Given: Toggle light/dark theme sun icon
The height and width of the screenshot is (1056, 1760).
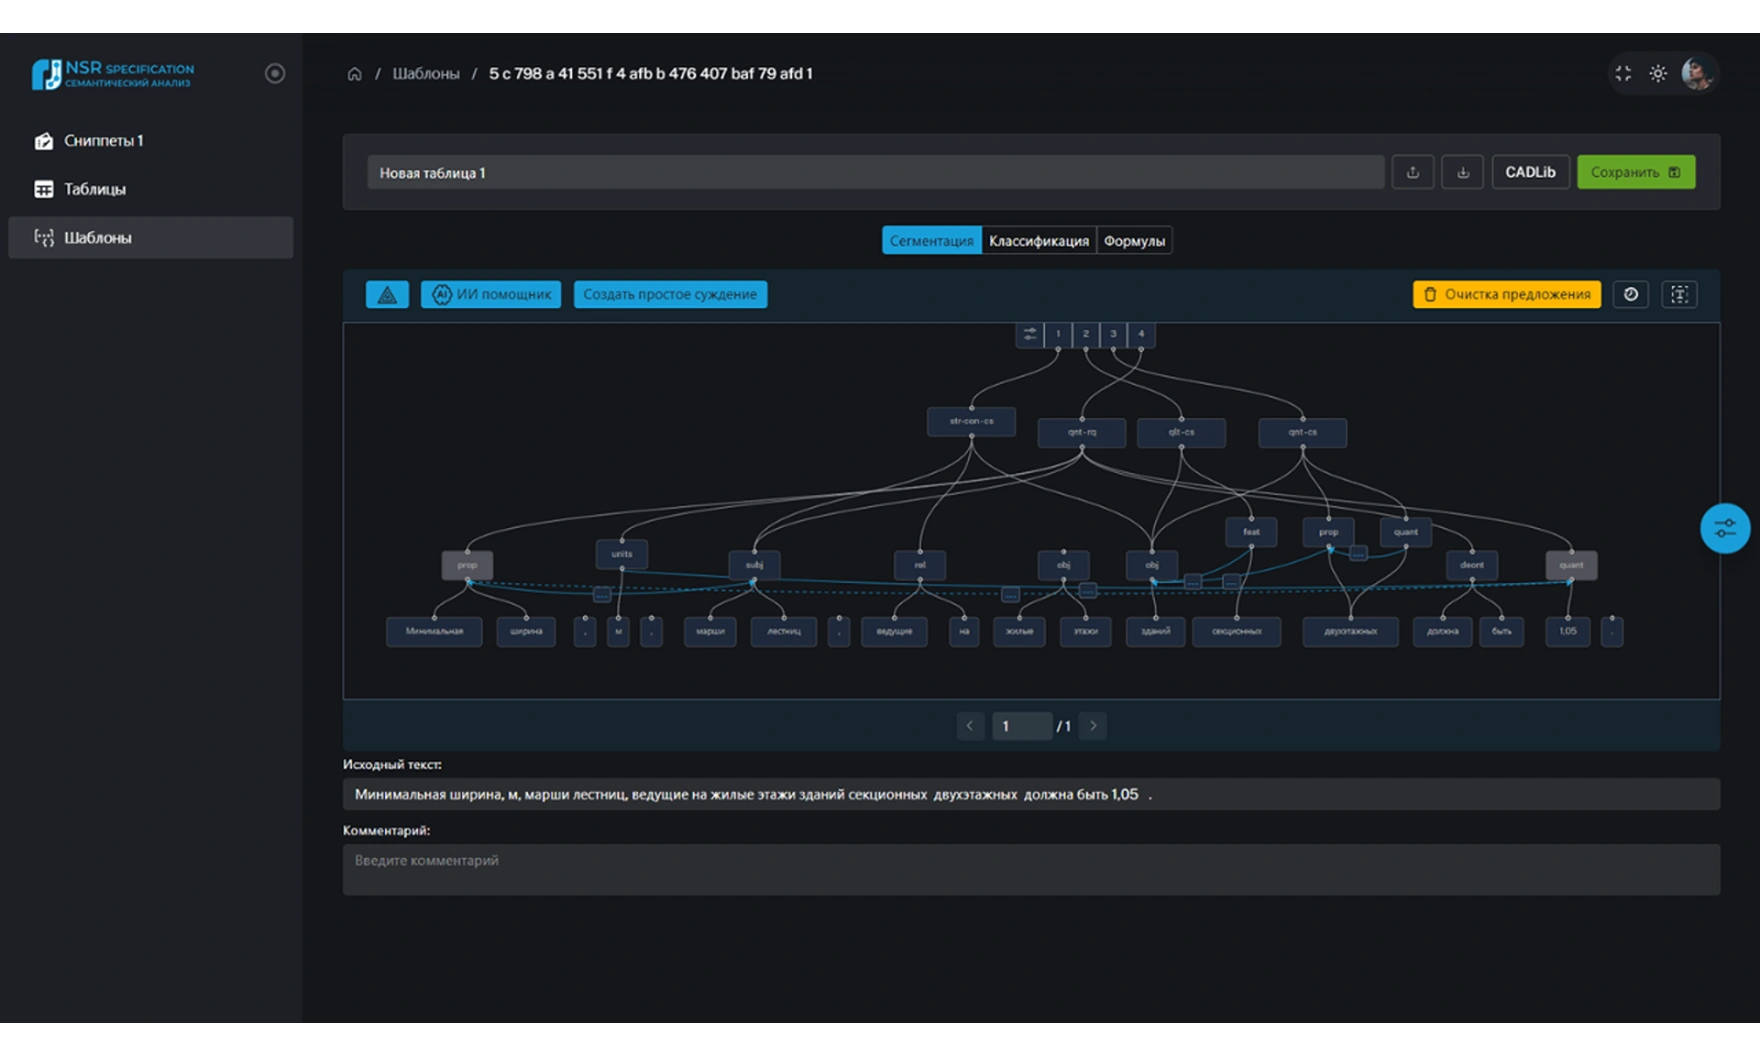Looking at the screenshot, I should pyautogui.click(x=1658, y=74).
